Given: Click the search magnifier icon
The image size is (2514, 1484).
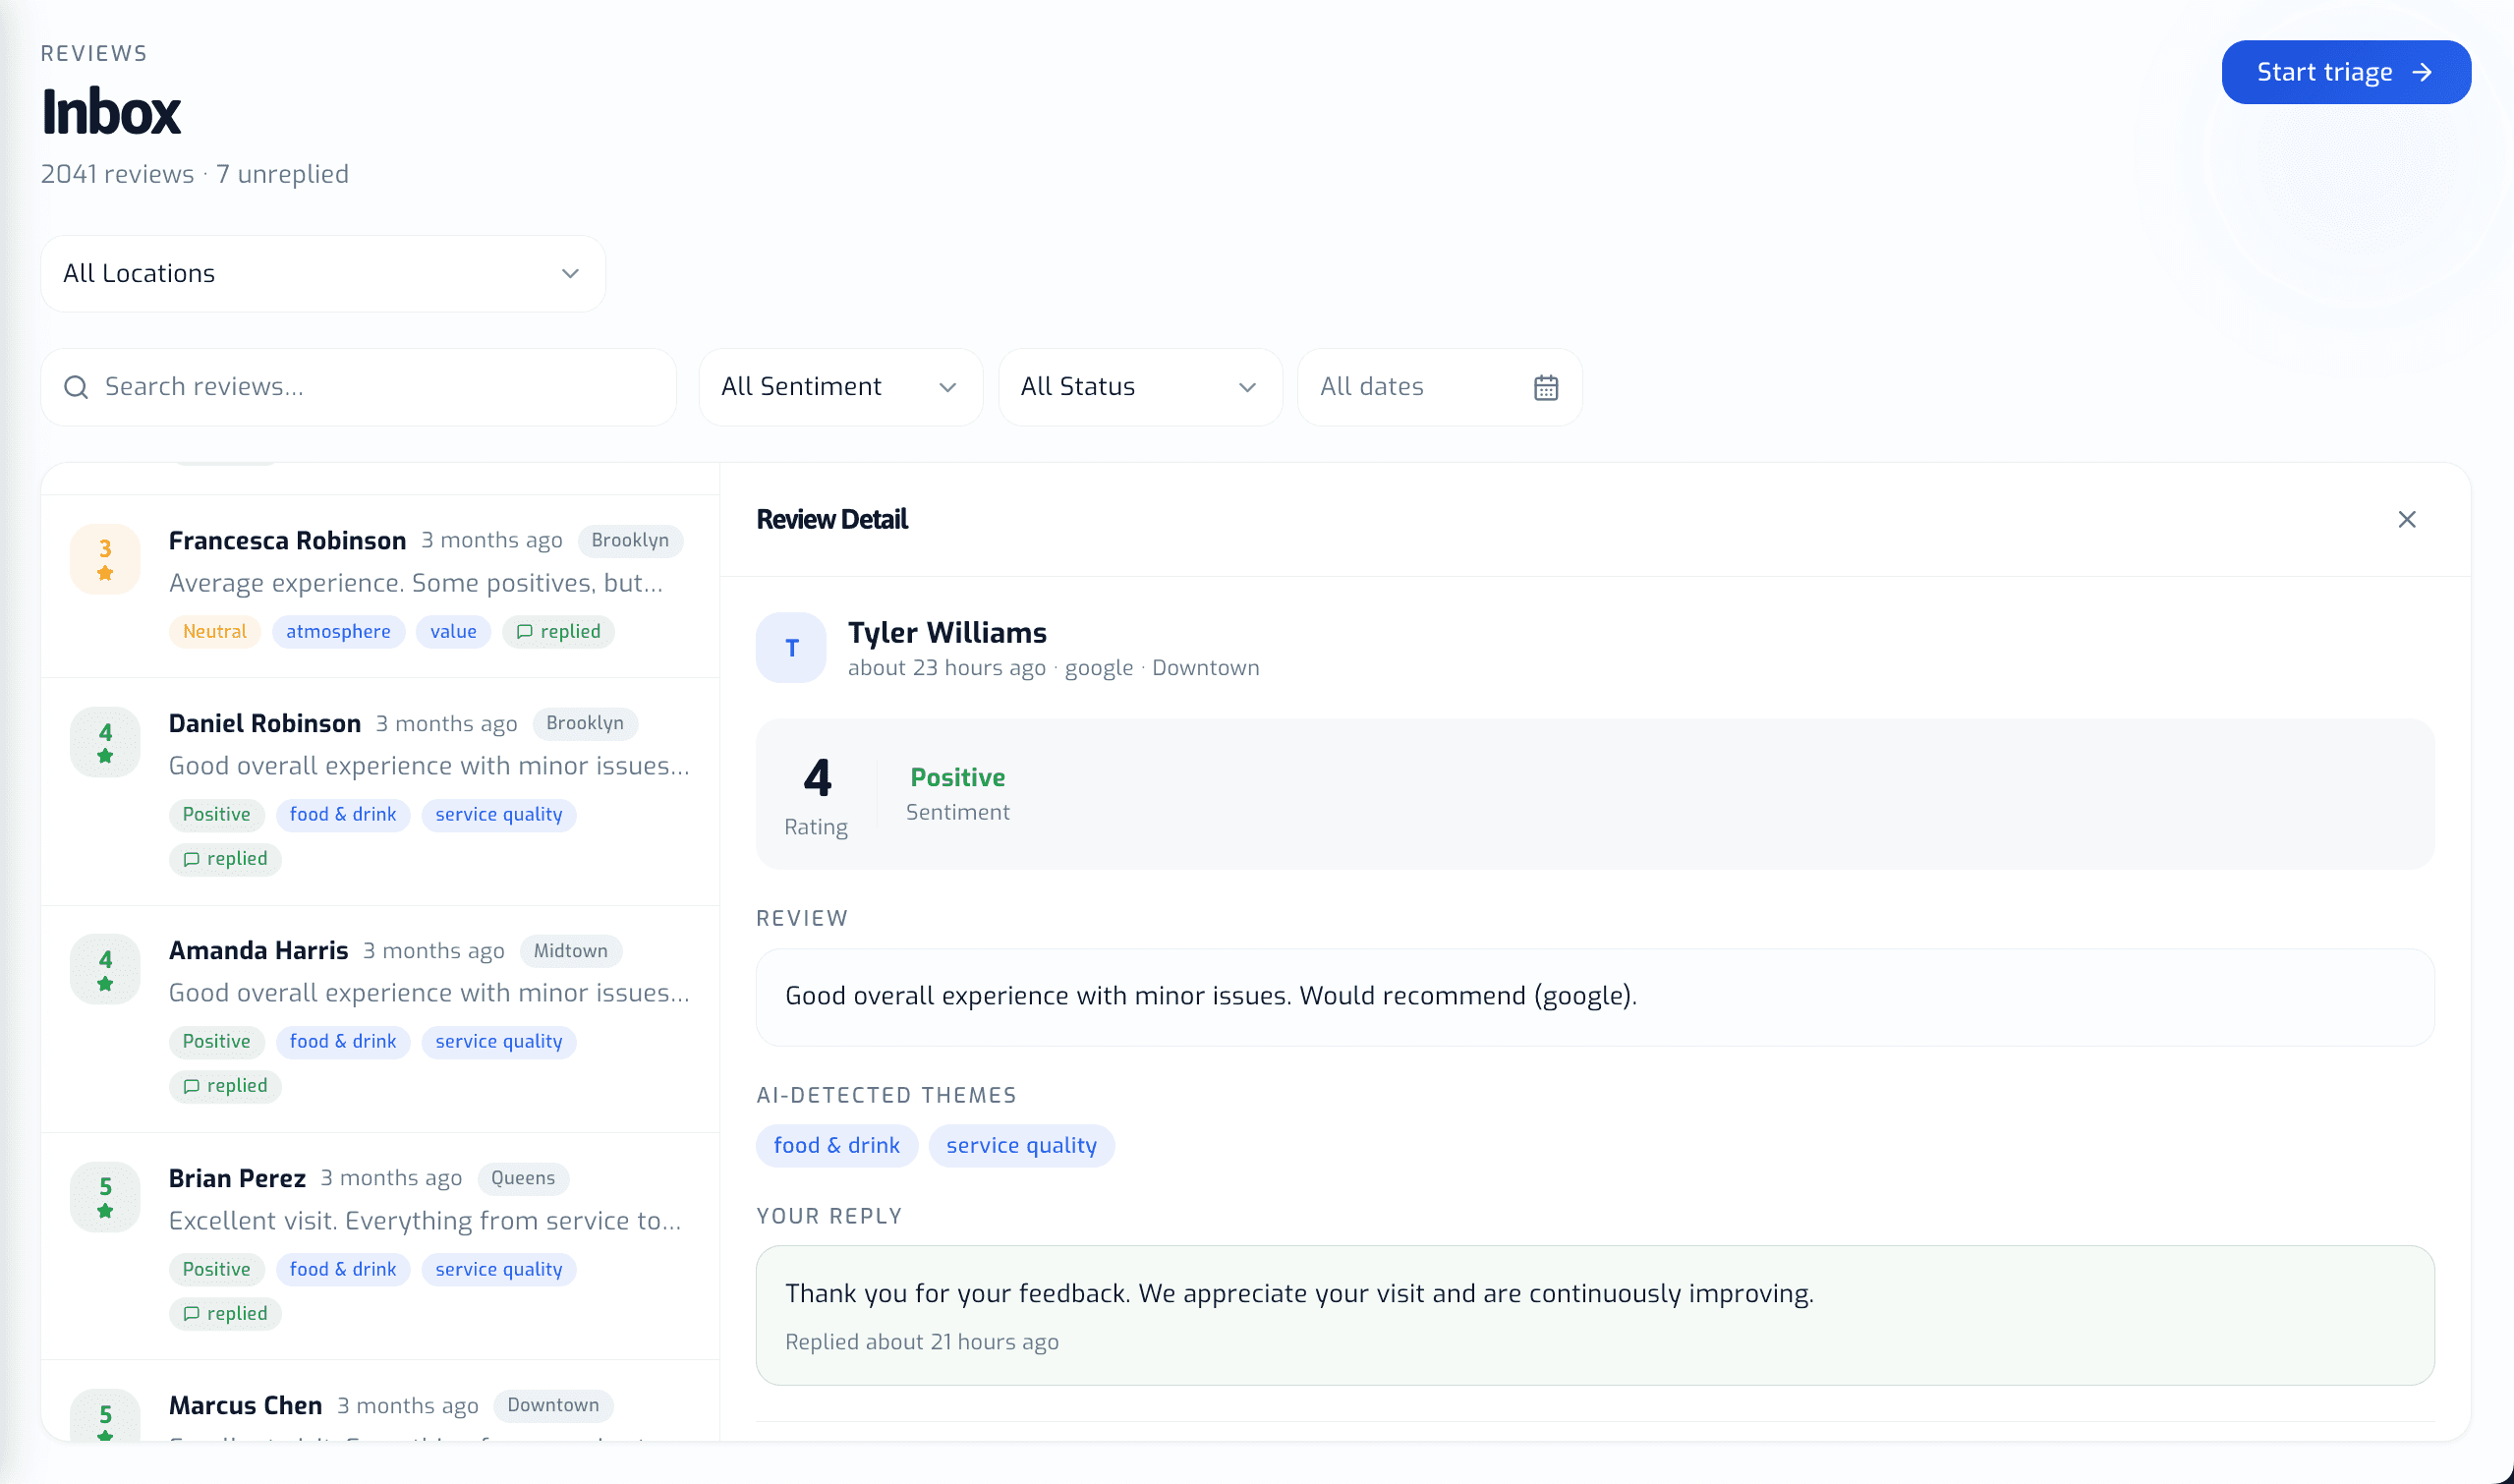Looking at the screenshot, I should pyautogui.click(x=76, y=387).
